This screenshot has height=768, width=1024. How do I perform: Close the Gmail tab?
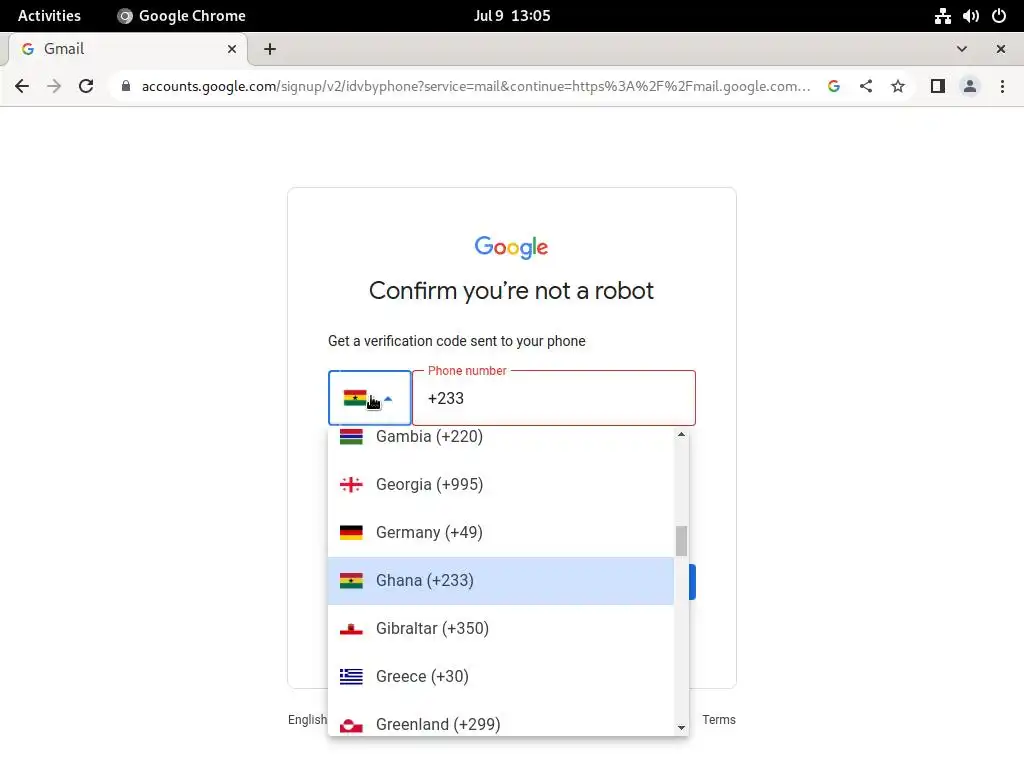(x=232, y=49)
